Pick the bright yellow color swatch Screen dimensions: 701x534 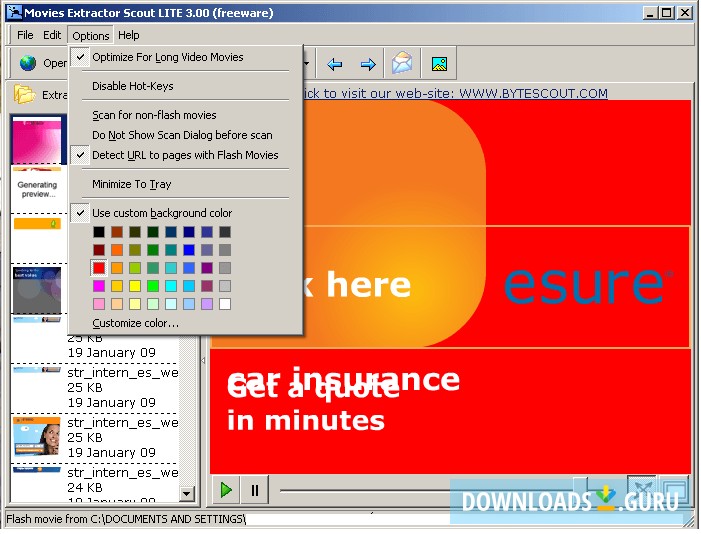(135, 286)
